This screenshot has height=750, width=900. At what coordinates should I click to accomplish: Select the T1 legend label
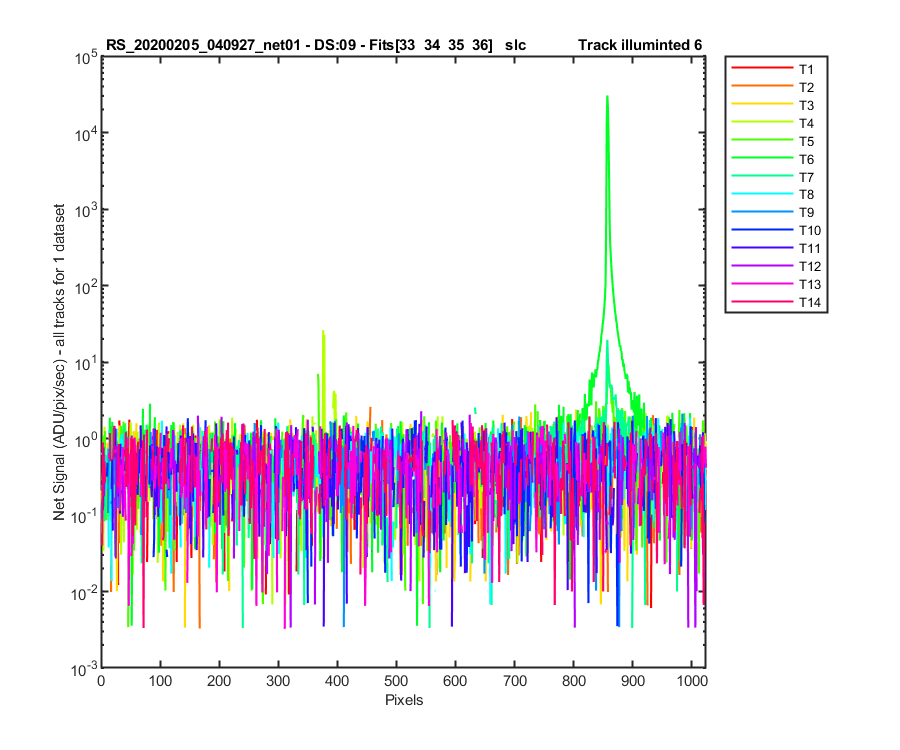[x=806, y=69]
